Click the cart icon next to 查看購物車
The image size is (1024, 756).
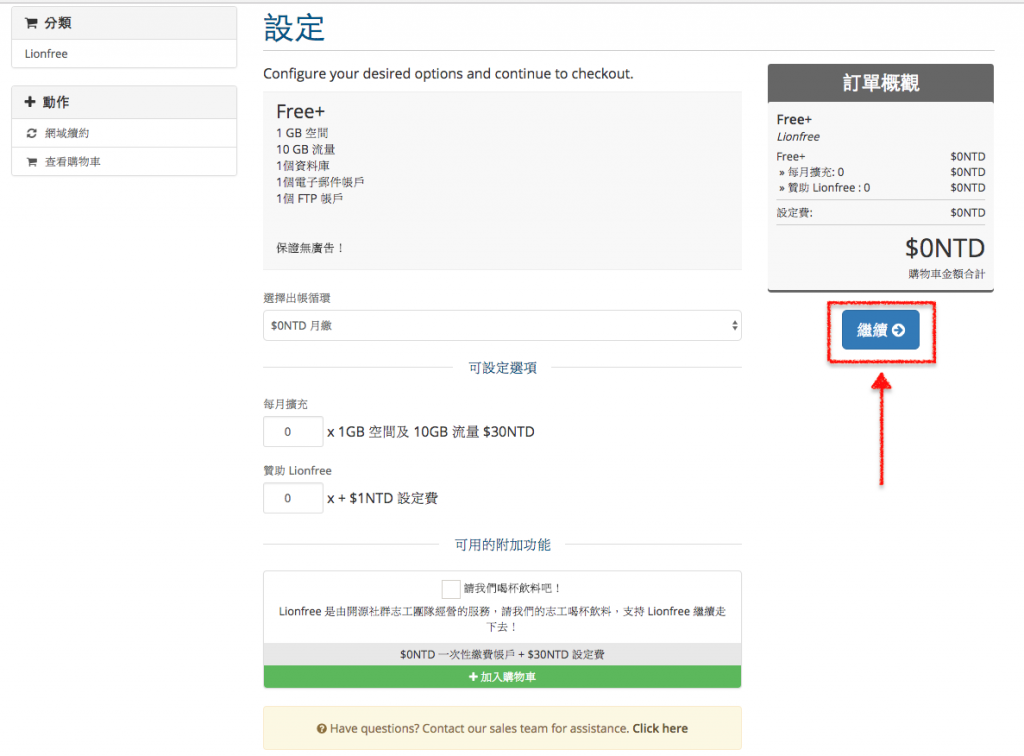click(x=31, y=162)
